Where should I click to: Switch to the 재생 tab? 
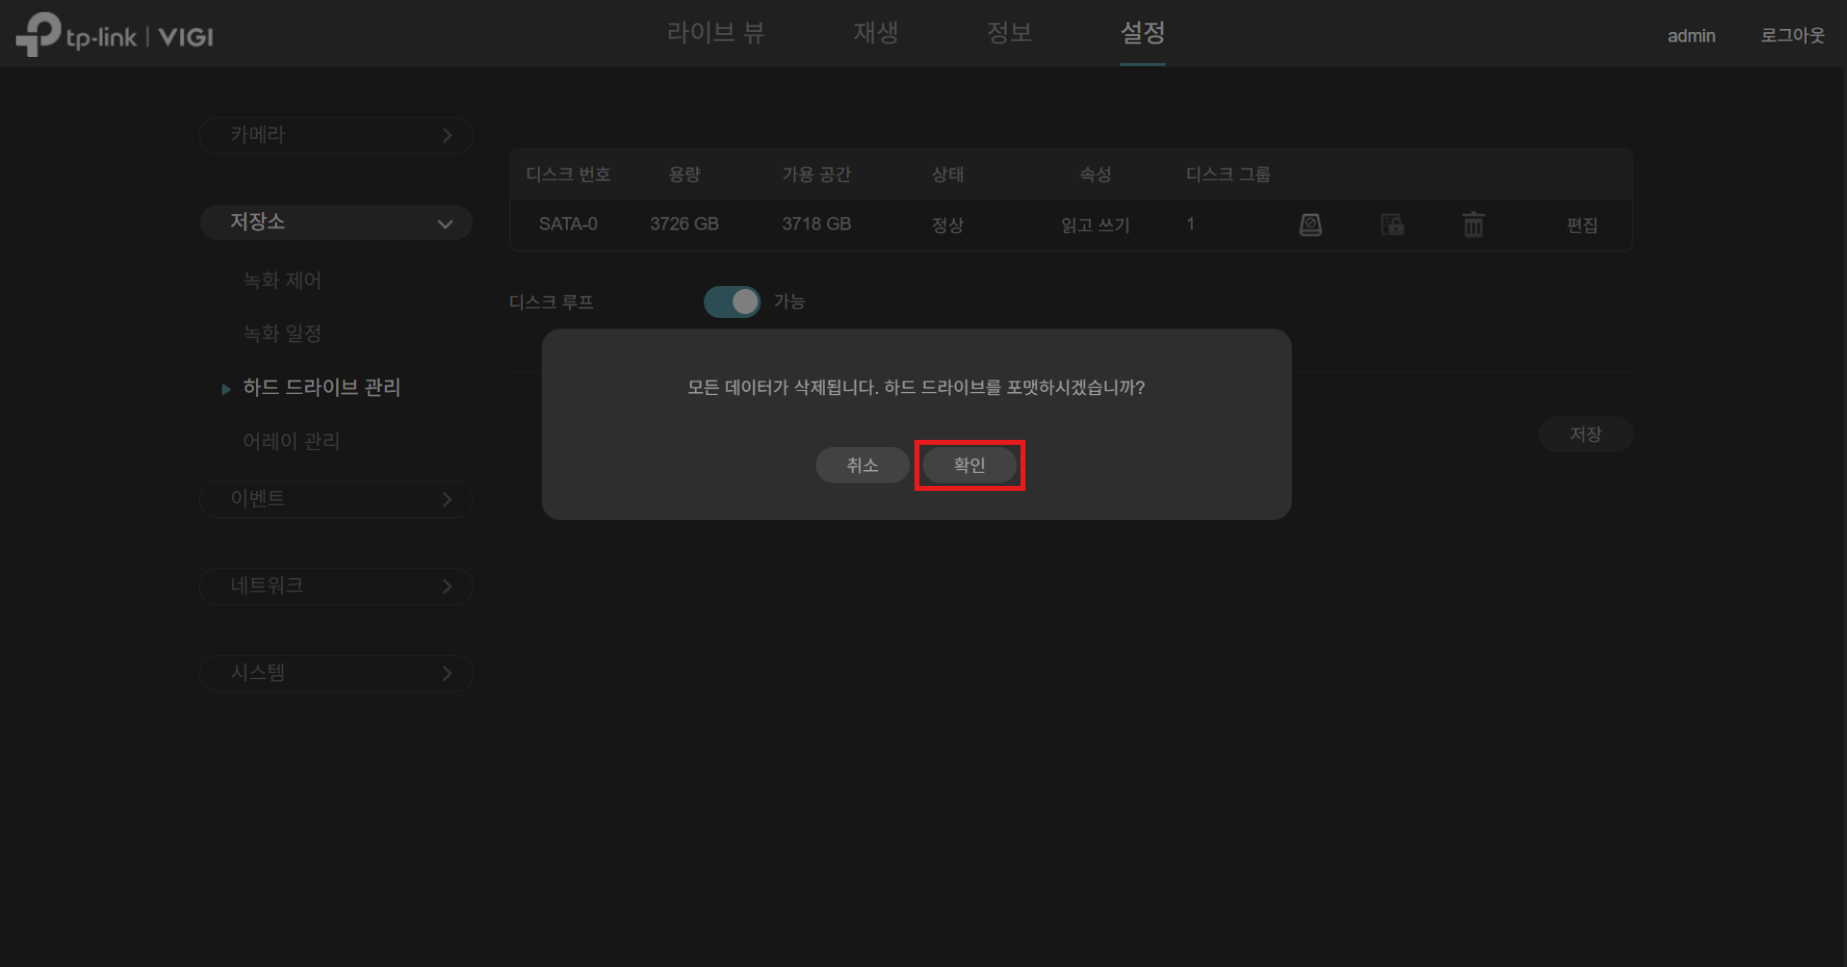point(876,33)
